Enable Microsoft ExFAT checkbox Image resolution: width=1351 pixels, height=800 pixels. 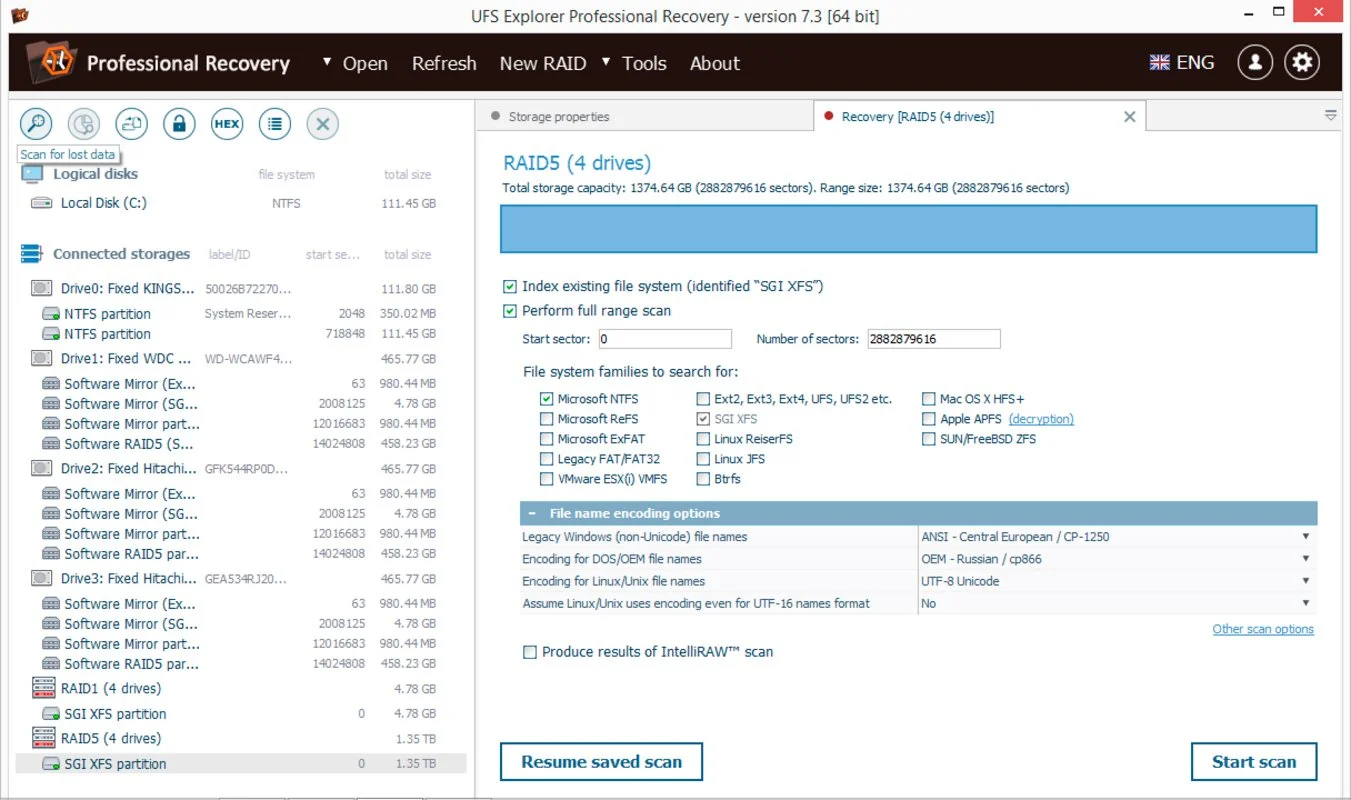coord(546,439)
